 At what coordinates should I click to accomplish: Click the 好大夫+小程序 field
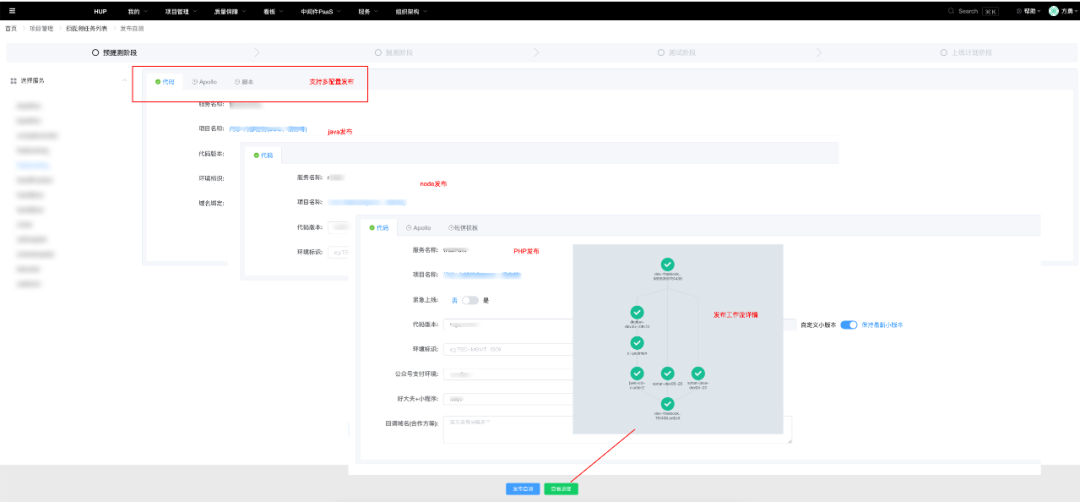(508, 399)
